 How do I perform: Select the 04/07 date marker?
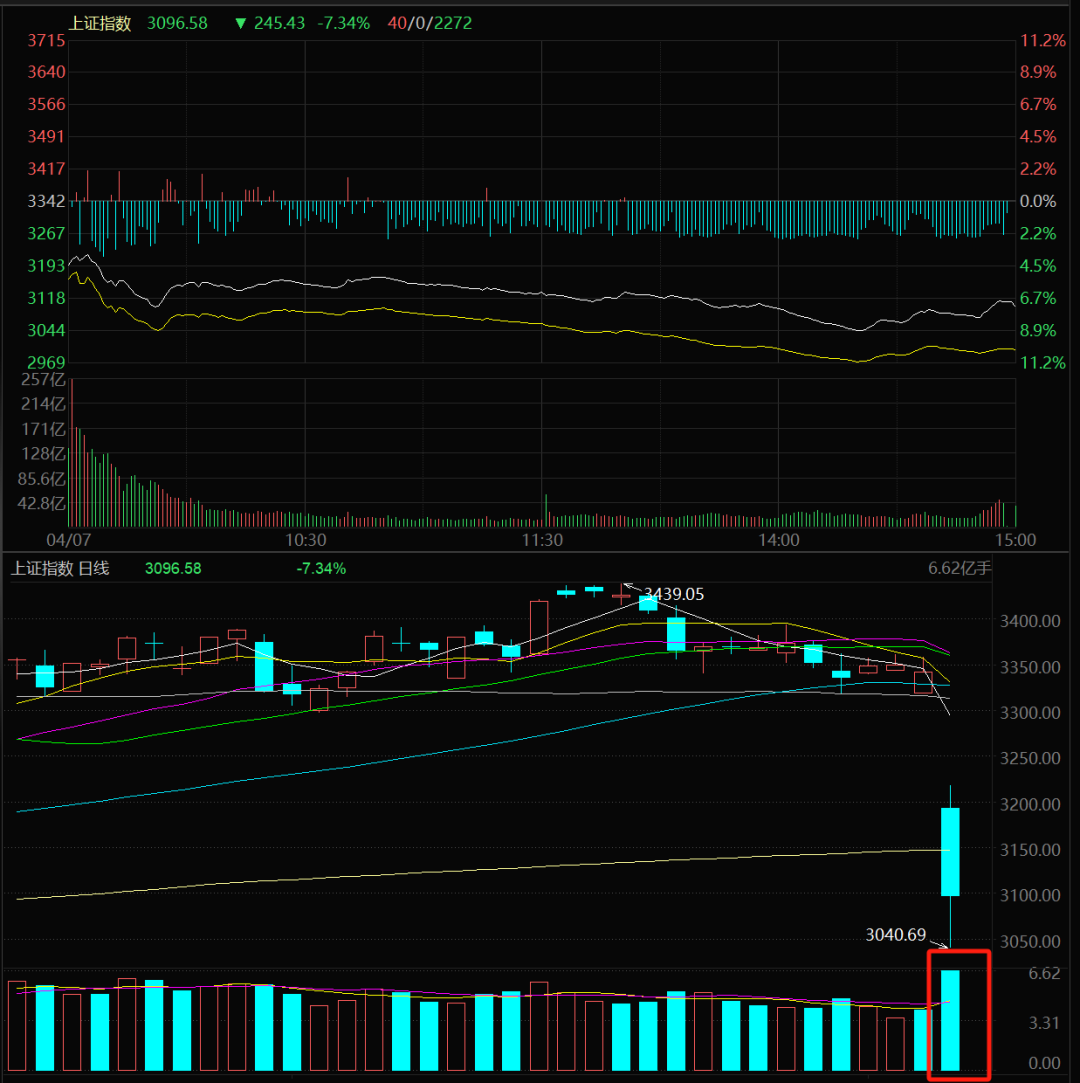tap(68, 540)
